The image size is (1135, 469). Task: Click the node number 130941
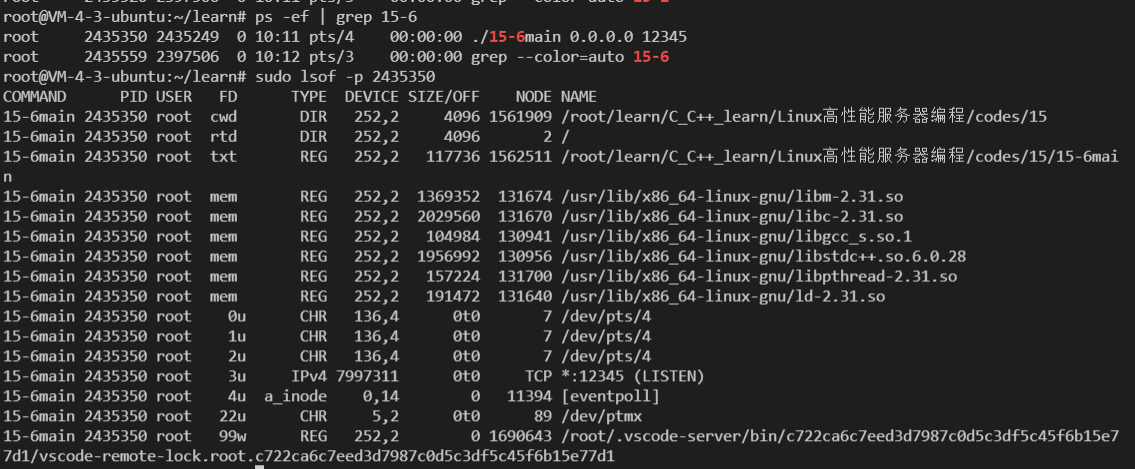525,237
